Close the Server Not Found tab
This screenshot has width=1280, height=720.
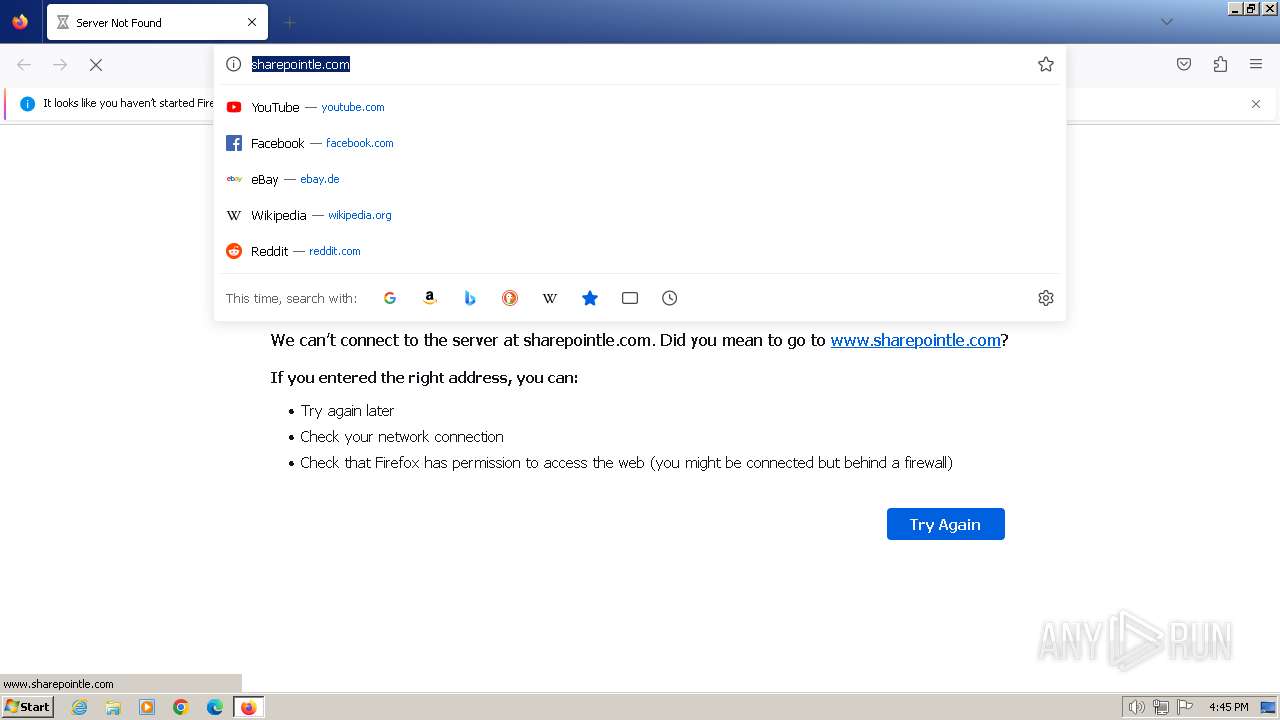point(251,22)
